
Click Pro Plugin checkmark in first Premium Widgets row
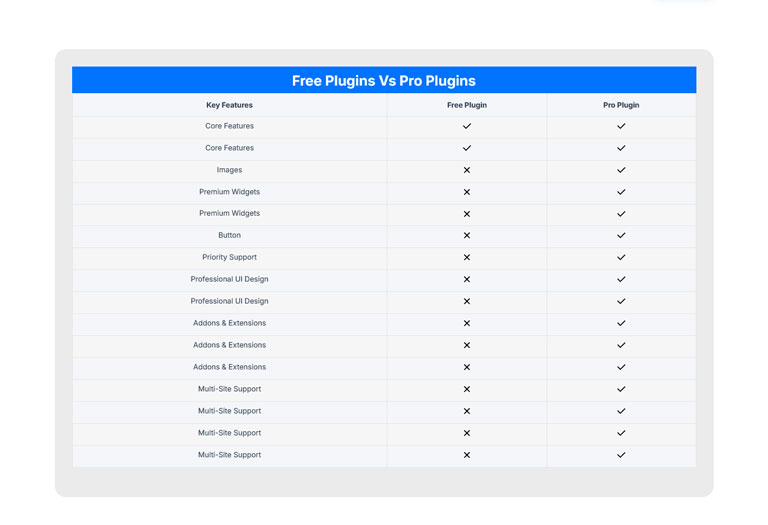(x=621, y=192)
